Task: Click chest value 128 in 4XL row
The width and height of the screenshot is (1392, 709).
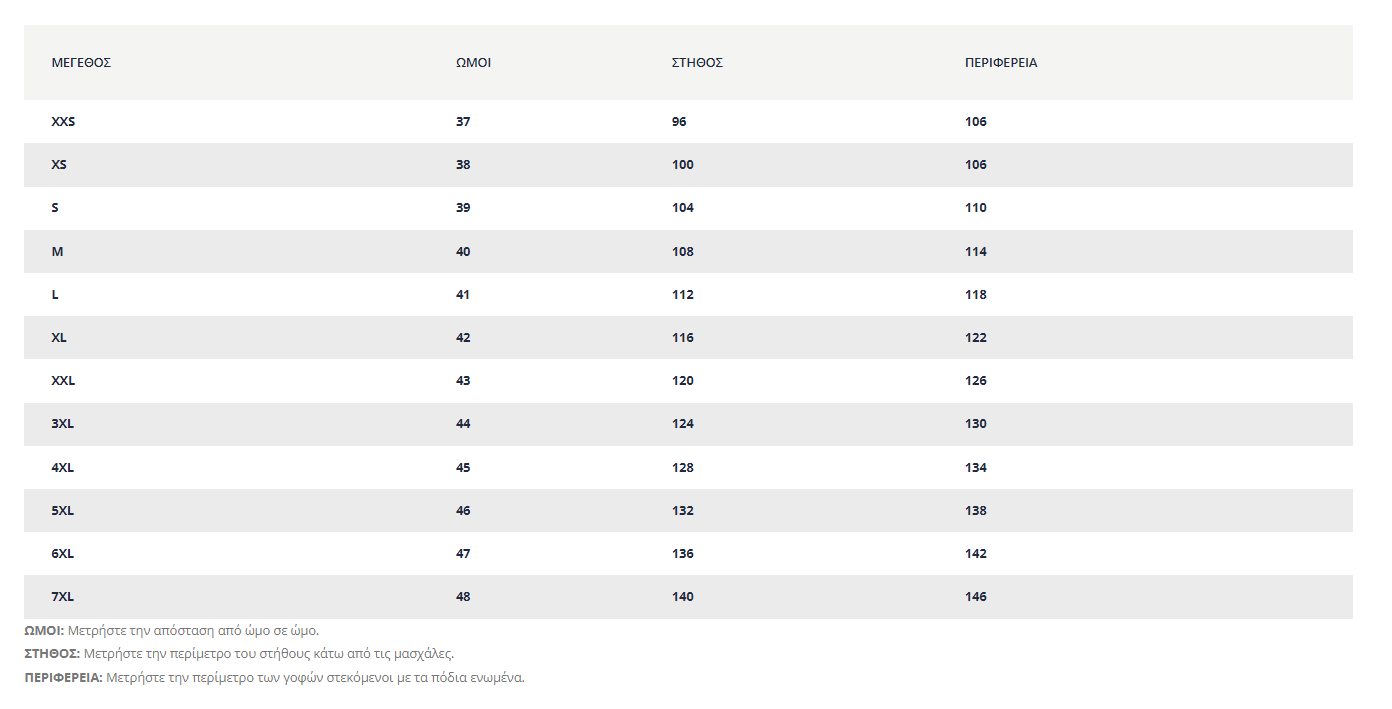Action: click(683, 467)
